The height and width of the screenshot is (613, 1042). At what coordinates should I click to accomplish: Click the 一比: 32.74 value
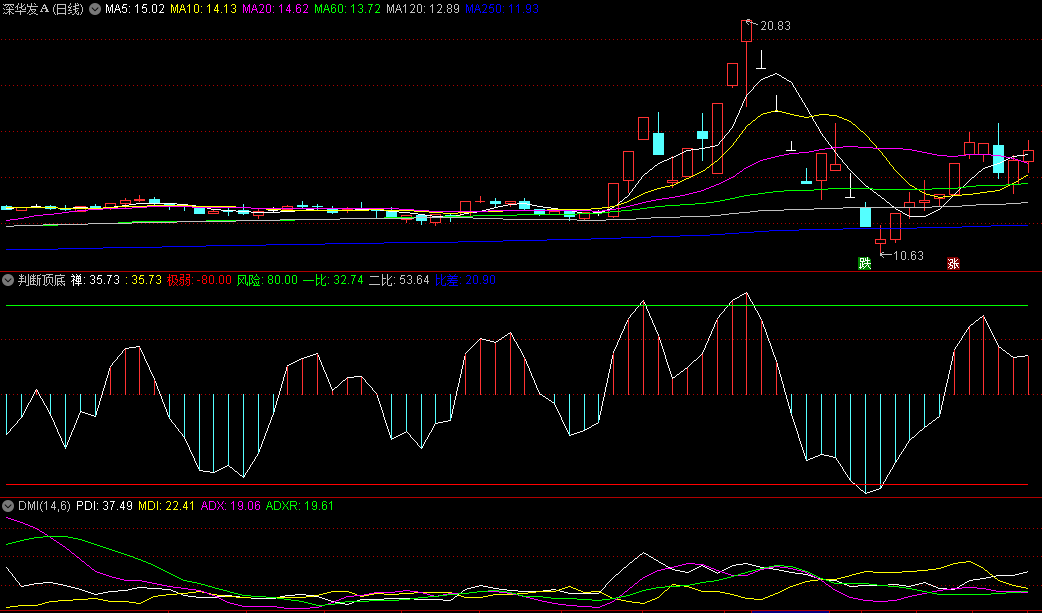333,281
